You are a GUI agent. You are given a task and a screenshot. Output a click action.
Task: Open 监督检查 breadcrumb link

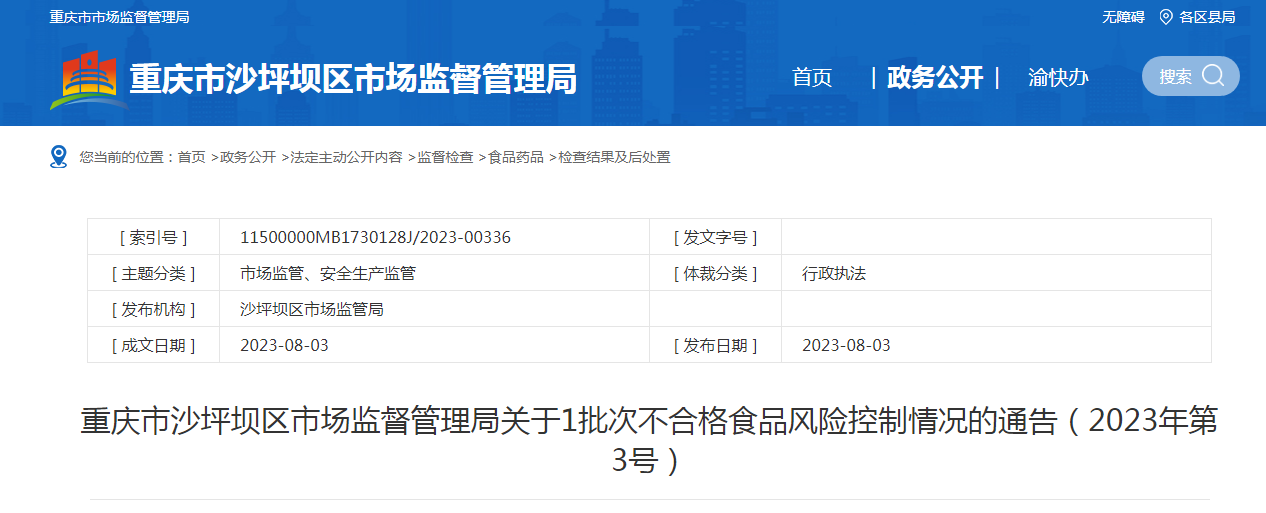point(445,157)
